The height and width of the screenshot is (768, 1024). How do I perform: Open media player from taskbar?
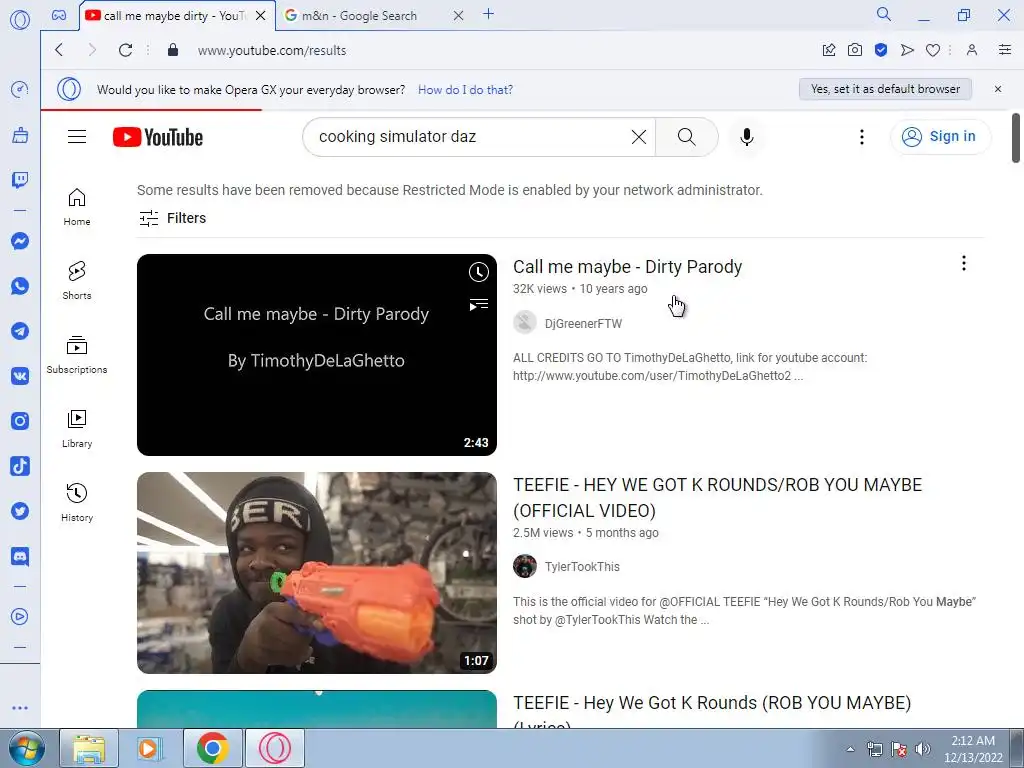[150, 748]
